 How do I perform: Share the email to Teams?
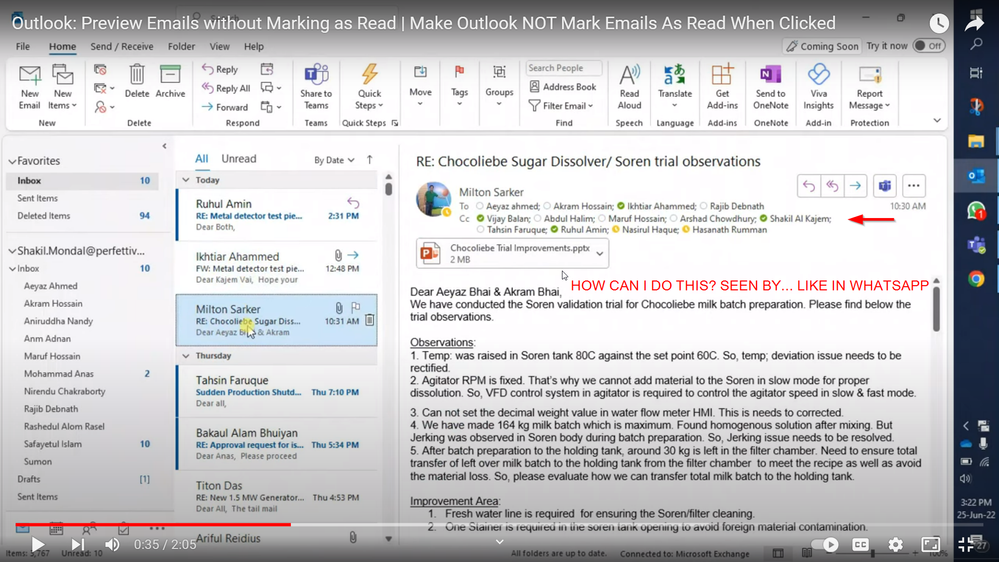tap(316, 87)
